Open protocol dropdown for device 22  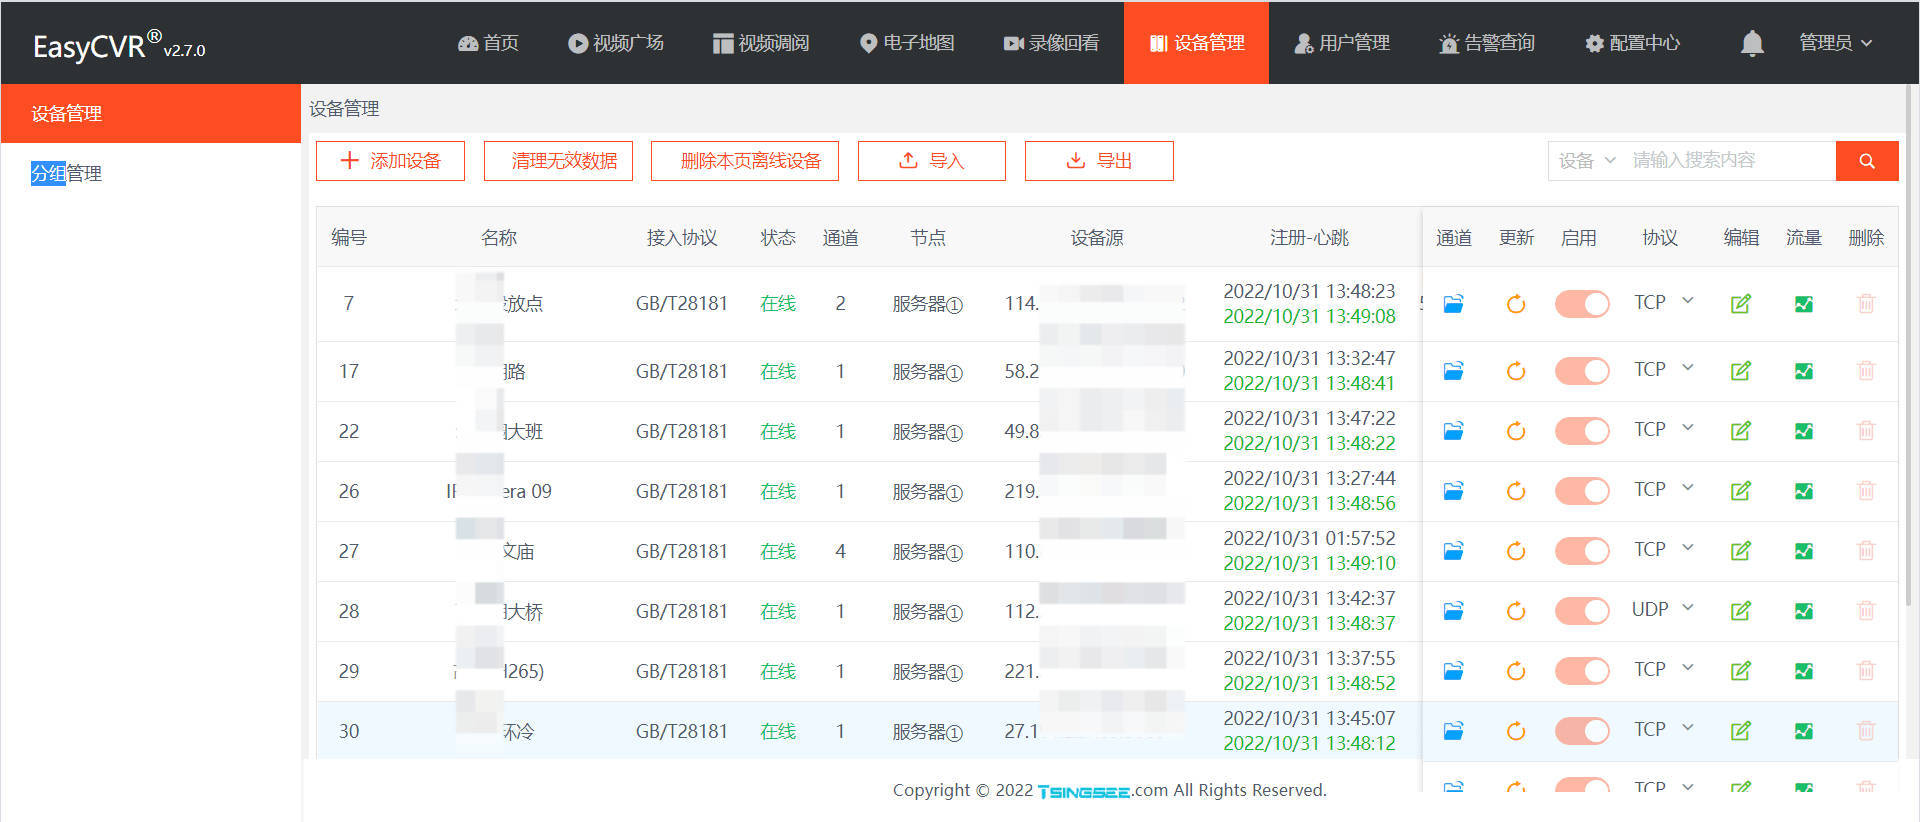1663,430
